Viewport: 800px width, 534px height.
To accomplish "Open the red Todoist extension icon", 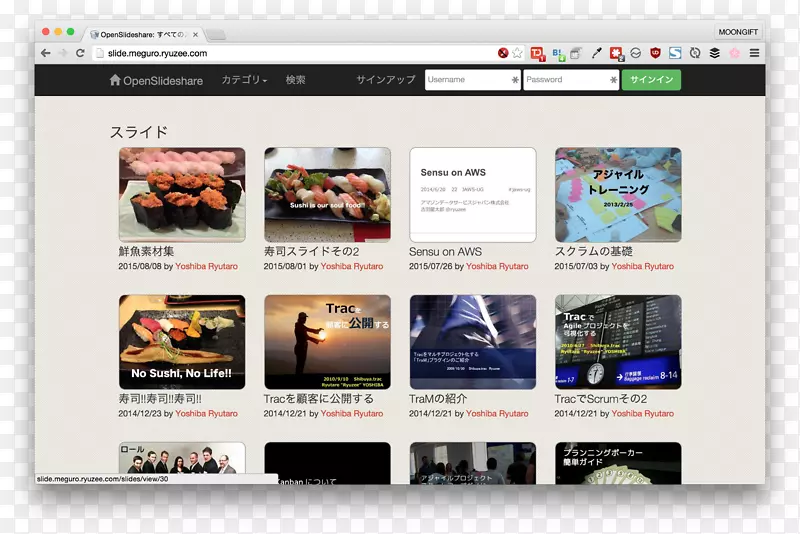I will 537,54.
